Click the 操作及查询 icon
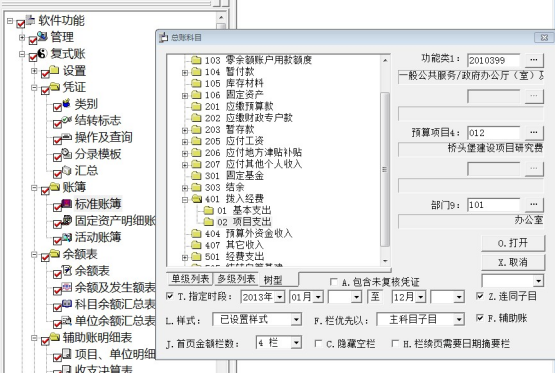 67,137
